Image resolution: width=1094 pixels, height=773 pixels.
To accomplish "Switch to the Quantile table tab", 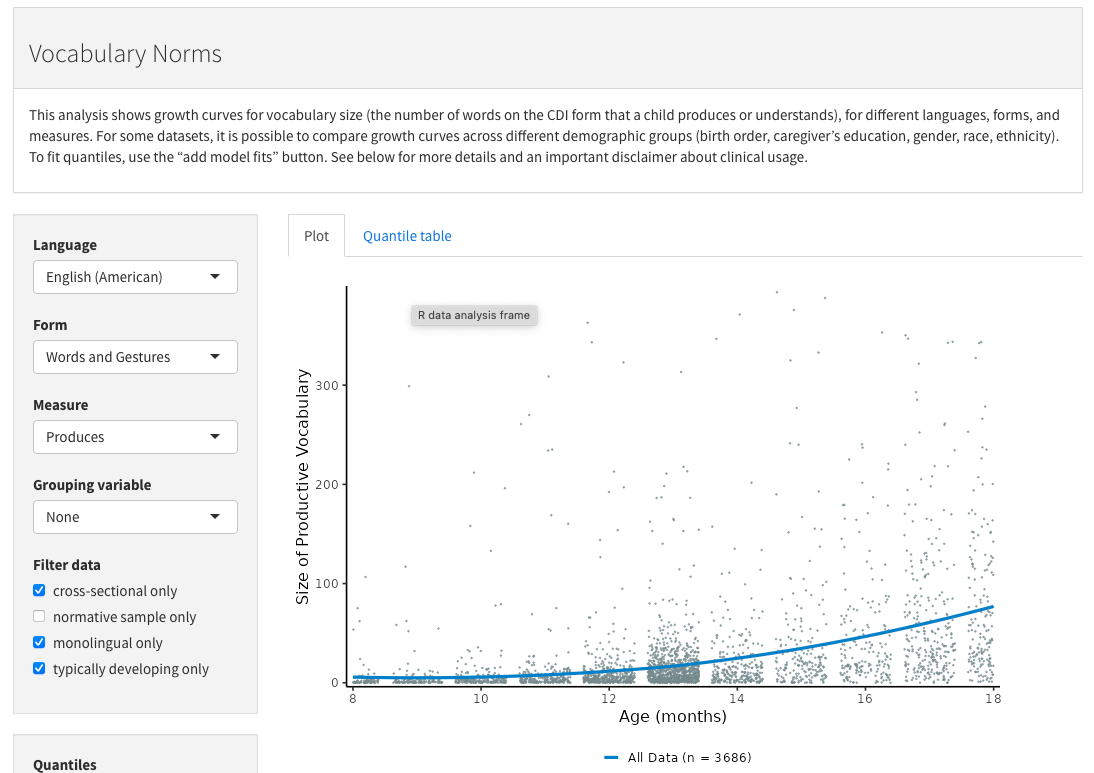I will [x=407, y=236].
